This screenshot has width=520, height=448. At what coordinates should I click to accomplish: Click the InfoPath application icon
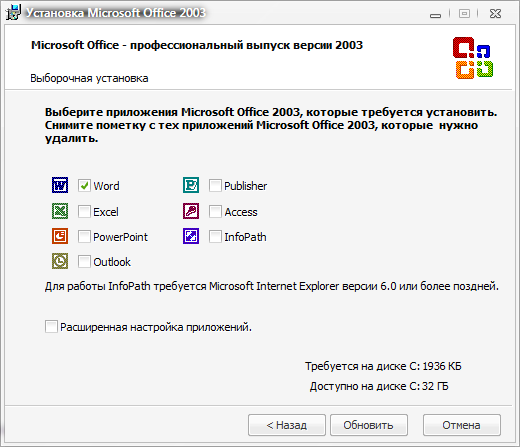pos(191,236)
